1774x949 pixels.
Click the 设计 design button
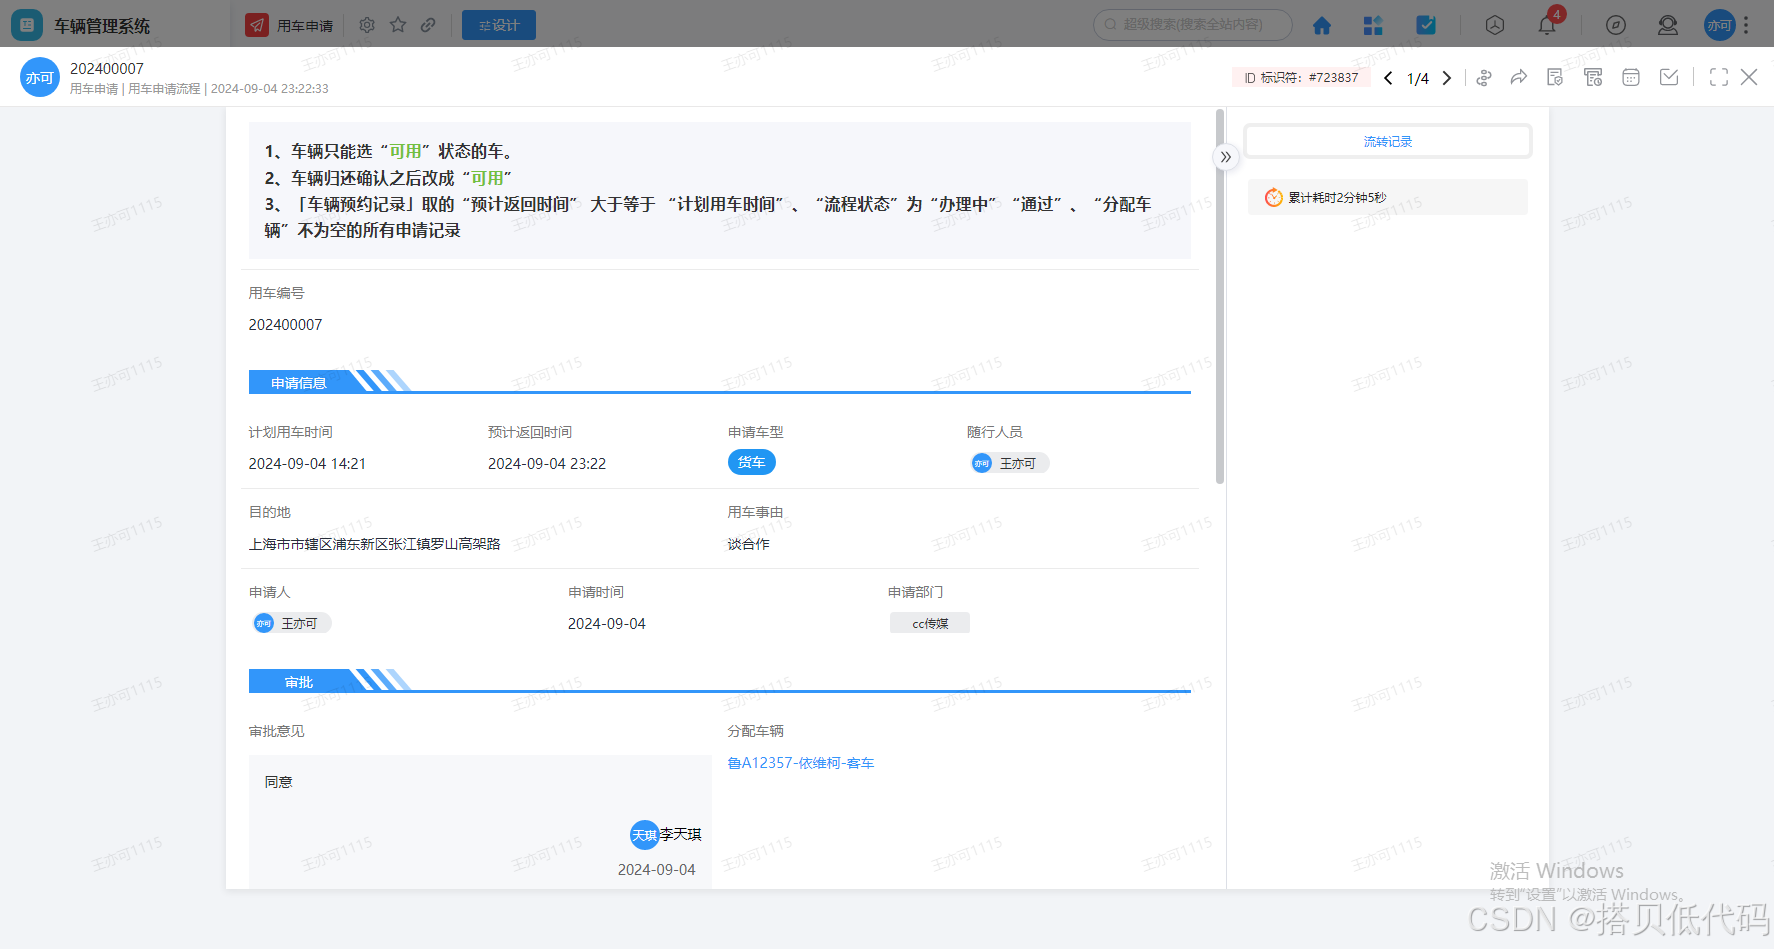coord(499,25)
